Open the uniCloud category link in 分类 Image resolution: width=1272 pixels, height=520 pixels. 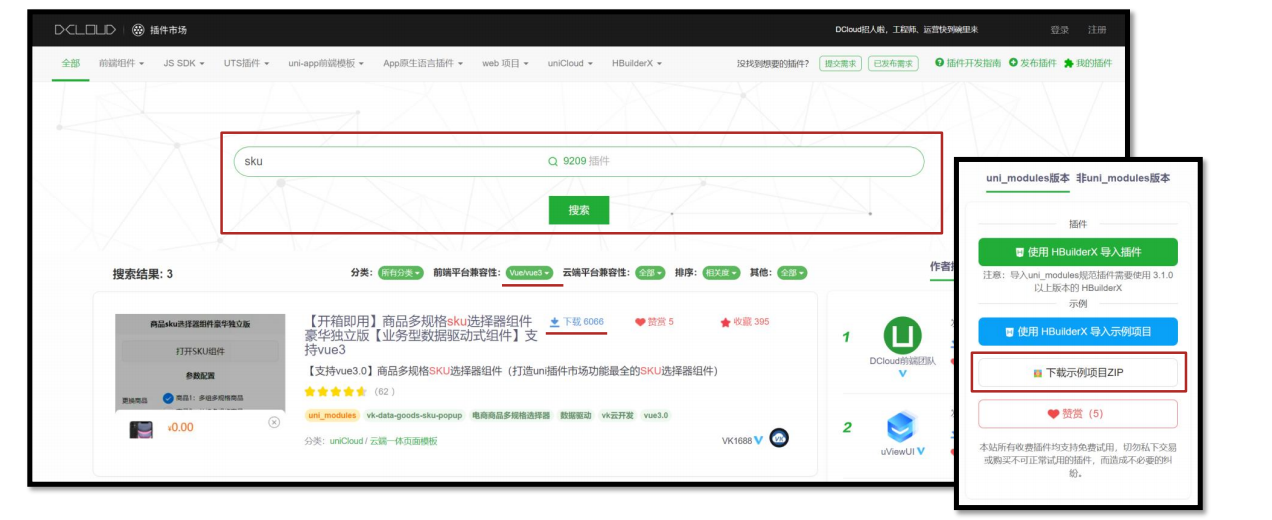[347, 441]
